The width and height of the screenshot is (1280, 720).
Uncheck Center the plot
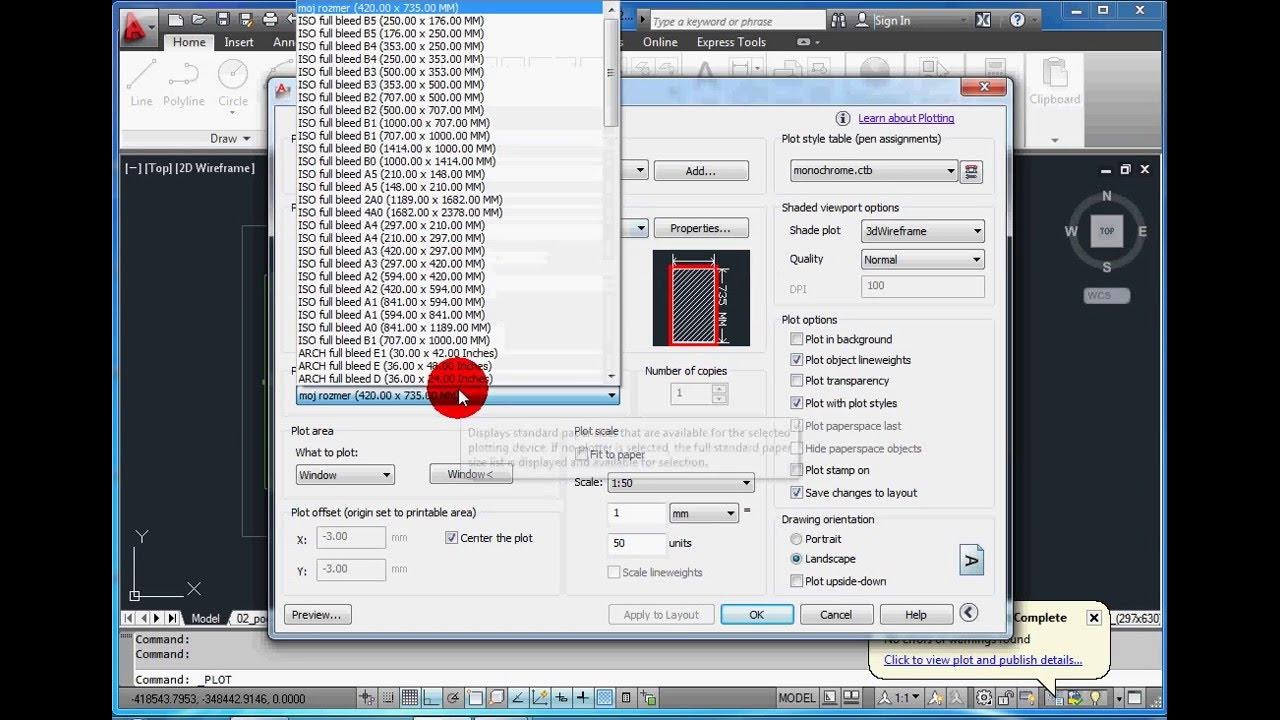[452, 538]
